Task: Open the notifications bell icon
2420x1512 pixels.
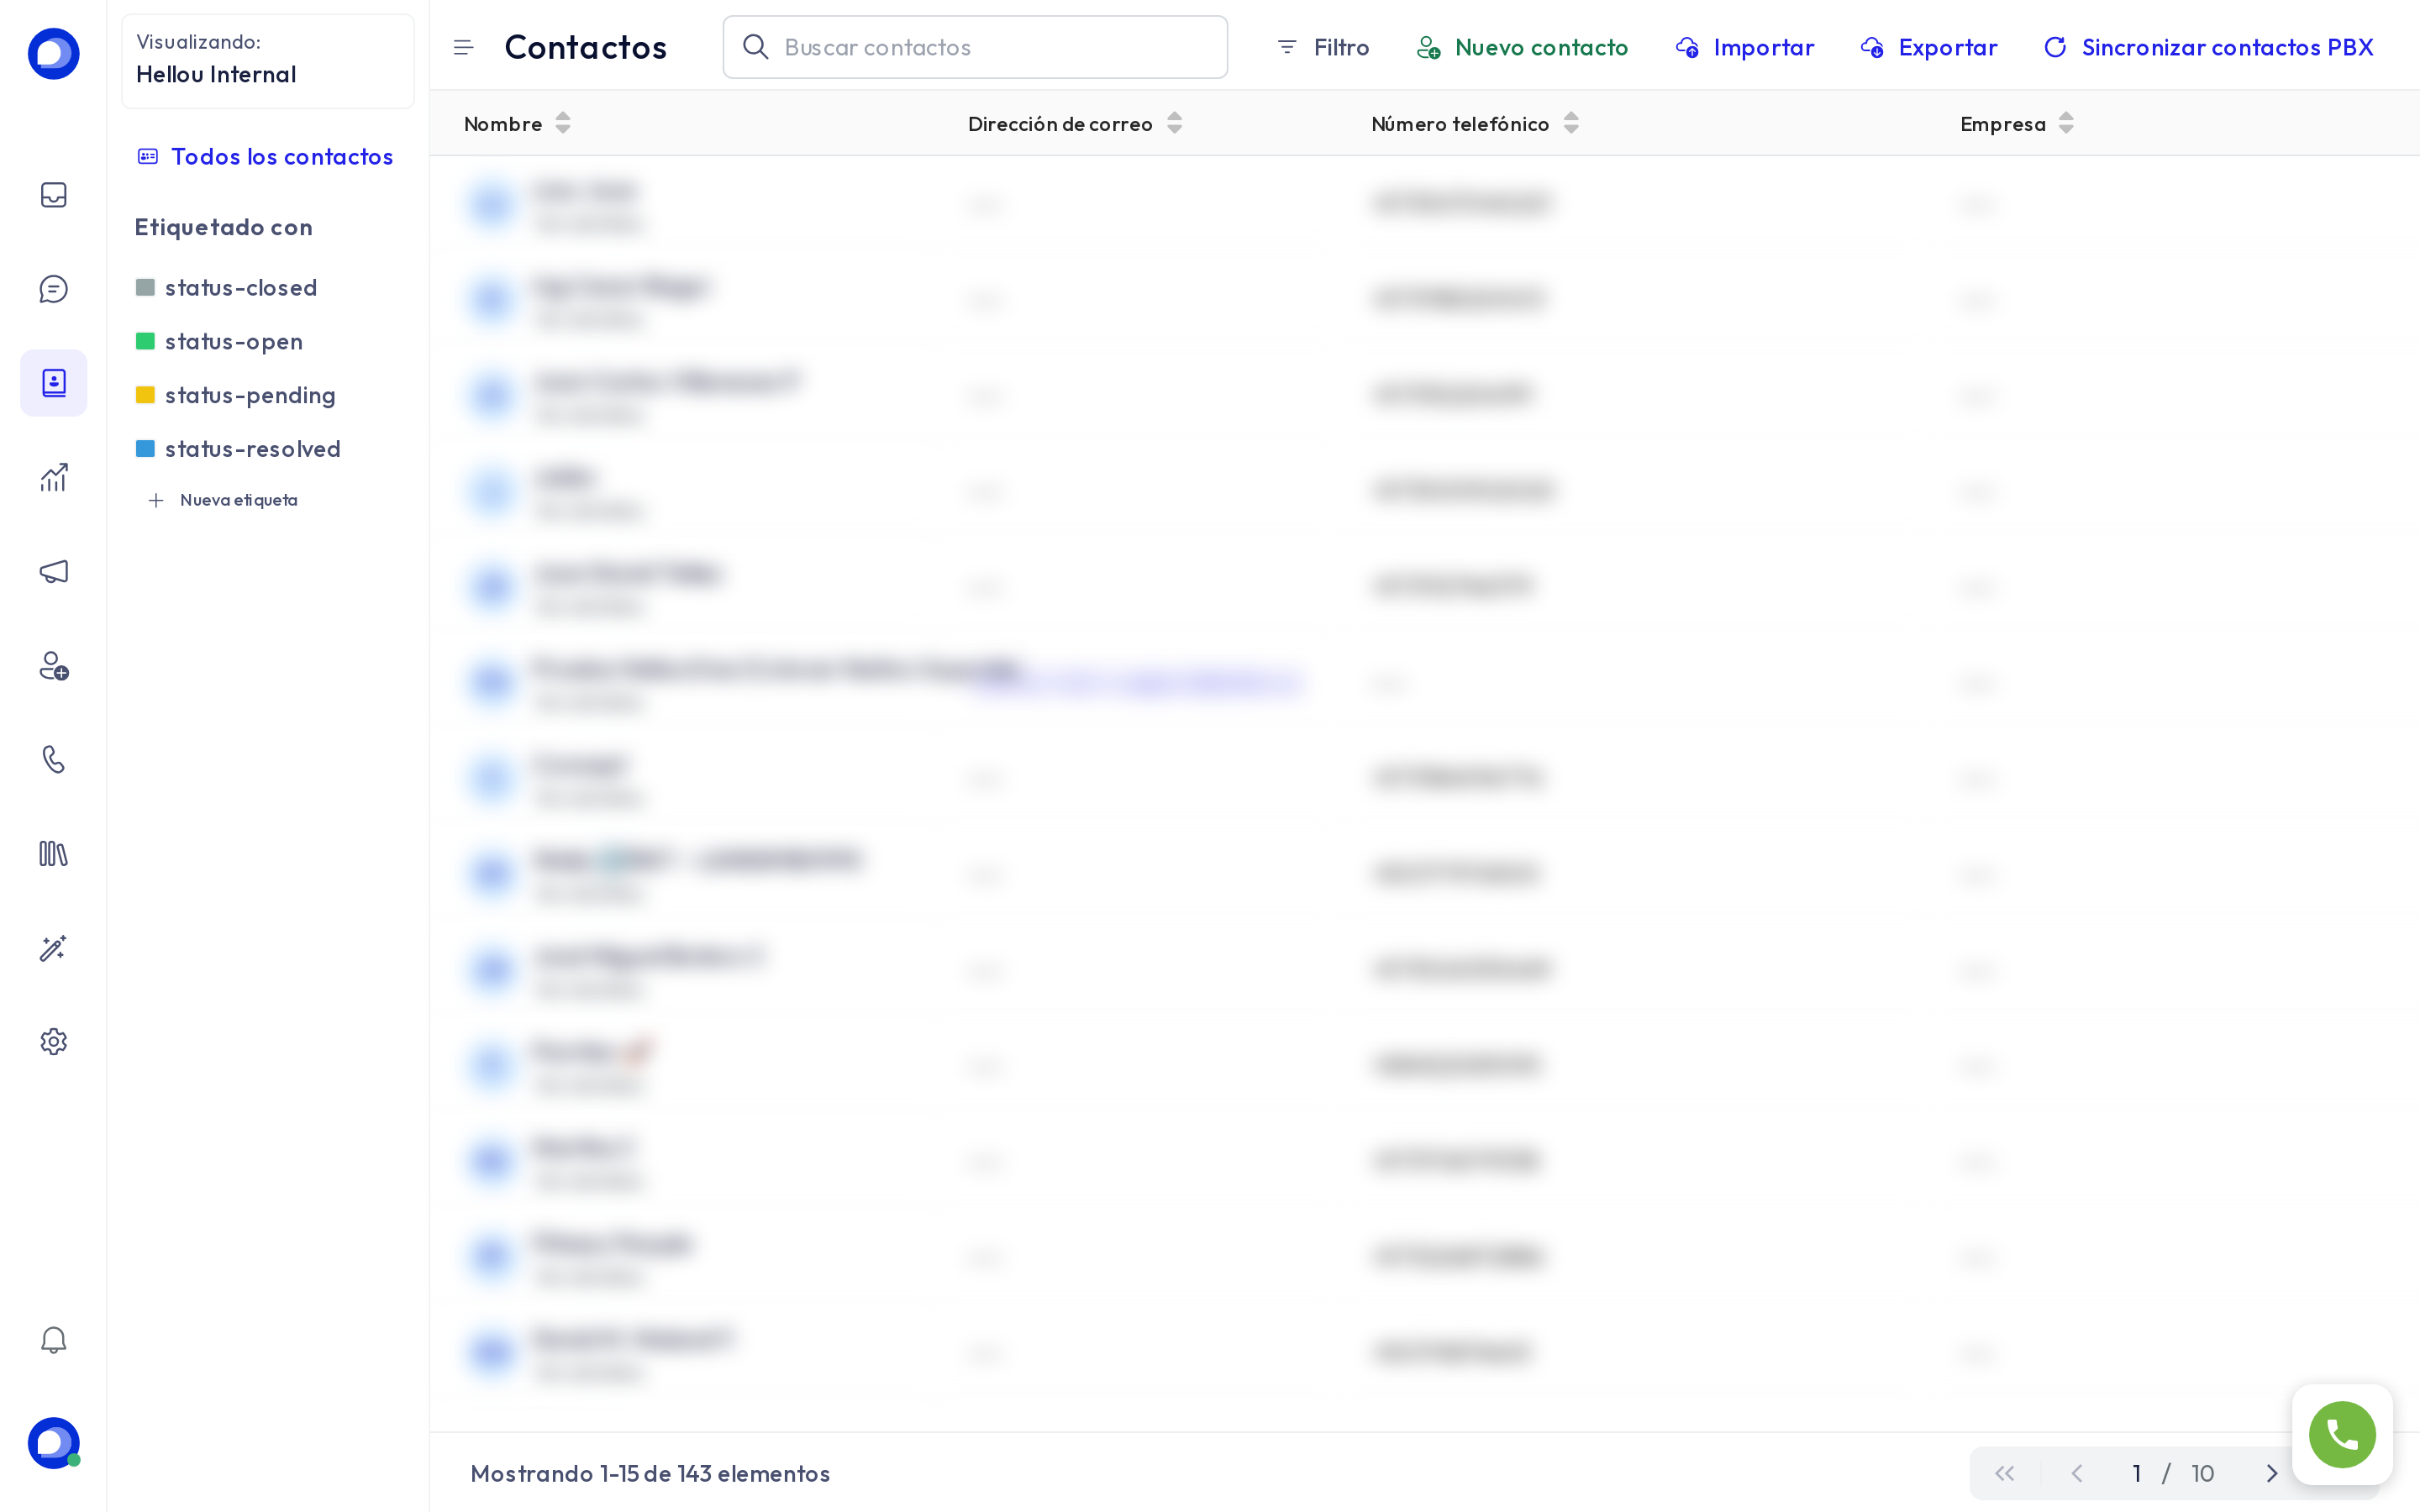Action: tap(53, 1340)
